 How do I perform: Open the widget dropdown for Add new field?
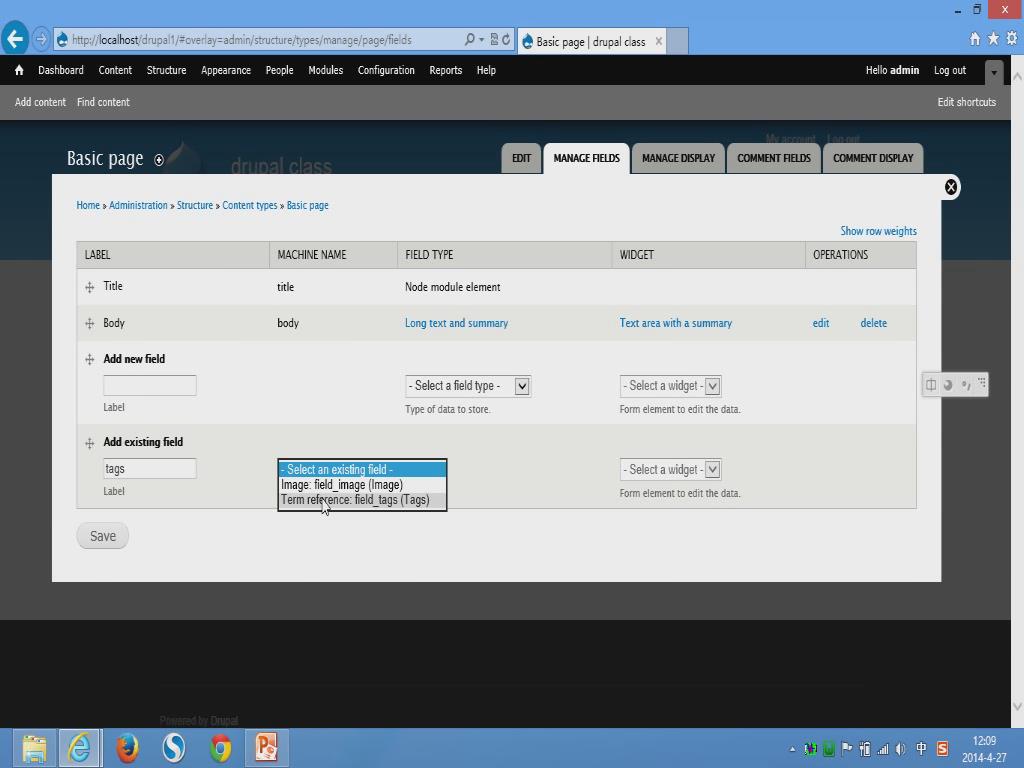(x=670, y=386)
